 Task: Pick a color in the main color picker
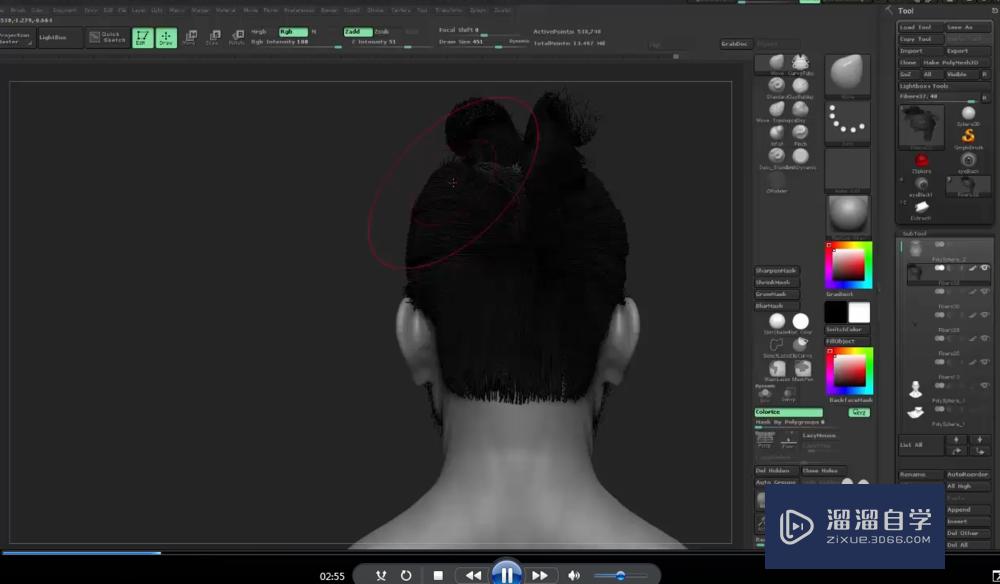click(x=848, y=265)
